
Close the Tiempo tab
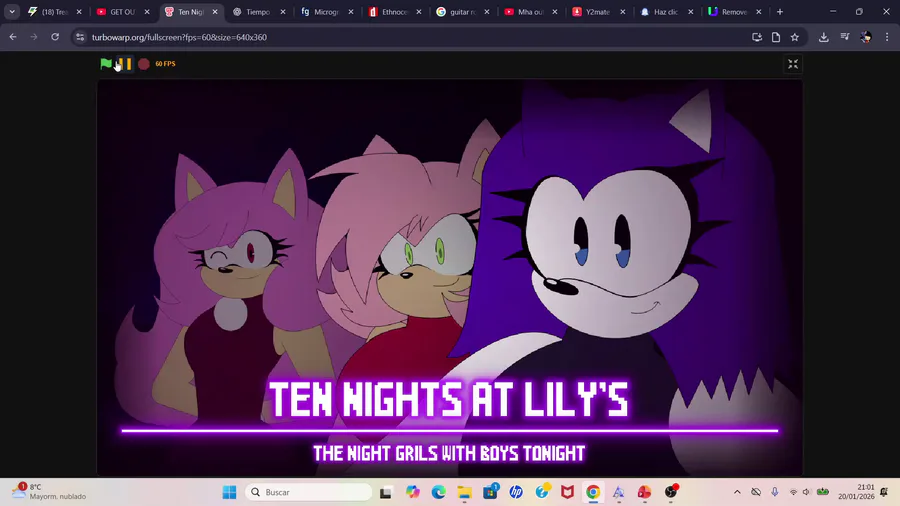[x=283, y=12]
